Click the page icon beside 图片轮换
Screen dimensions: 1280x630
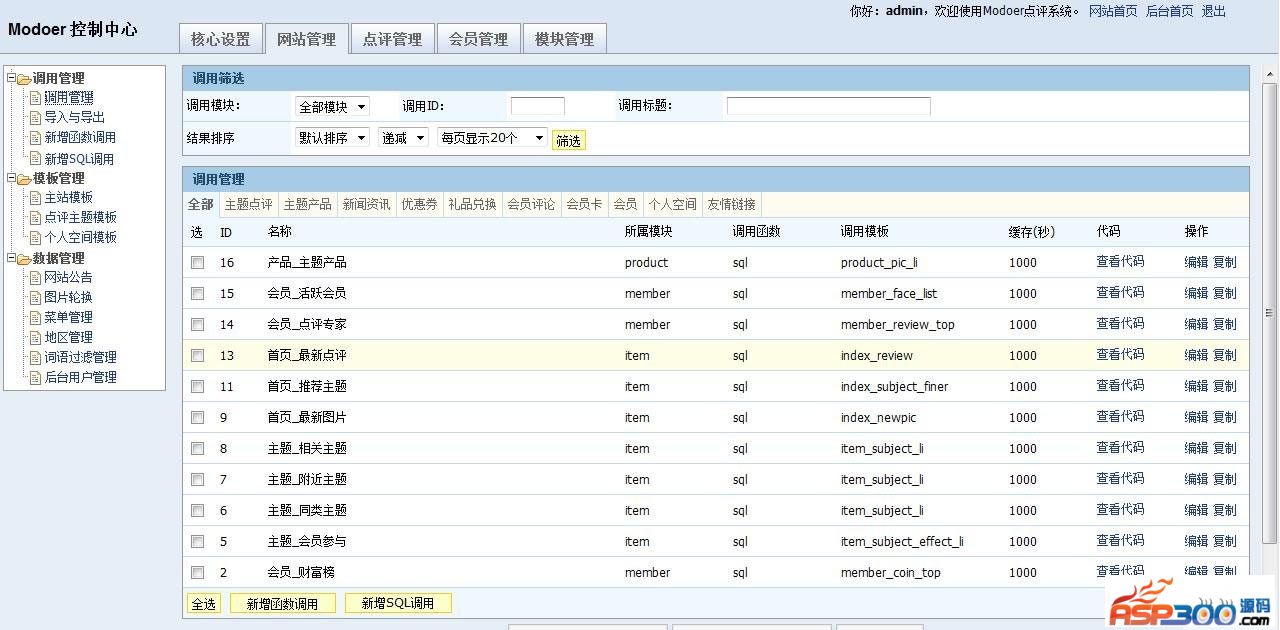point(36,298)
